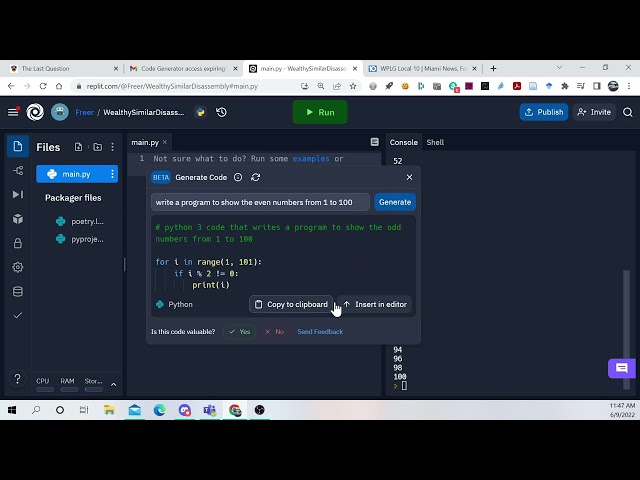Reload the browser page

click(x=43, y=86)
